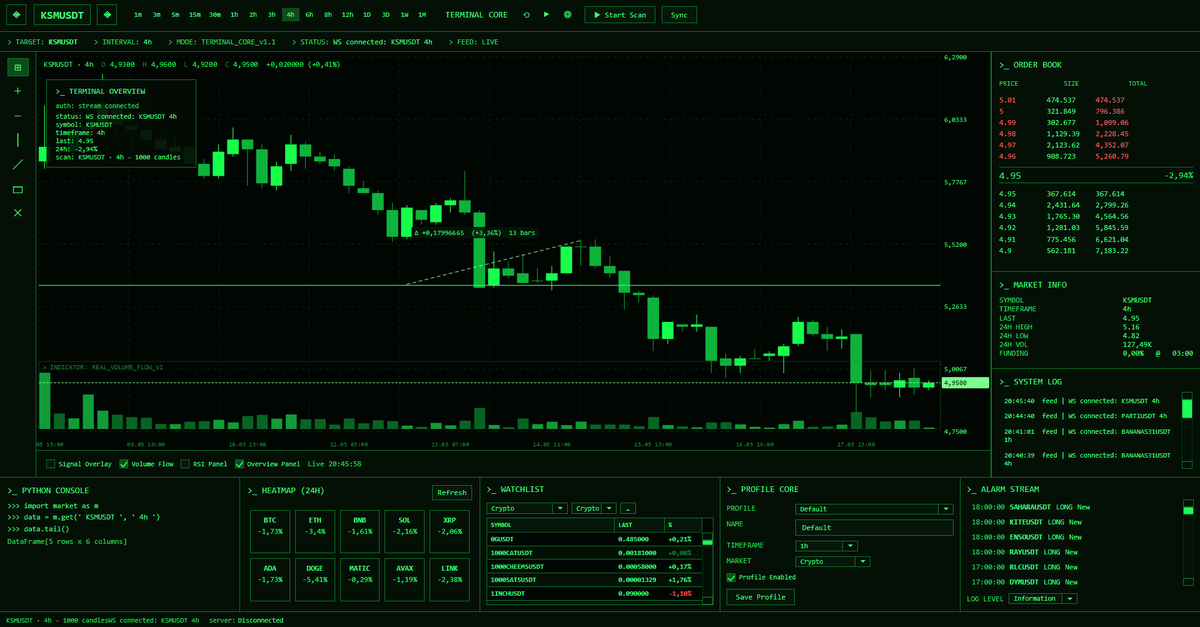Switch to the 12h timeframe
This screenshot has width=1200, height=627.
[347, 15]
